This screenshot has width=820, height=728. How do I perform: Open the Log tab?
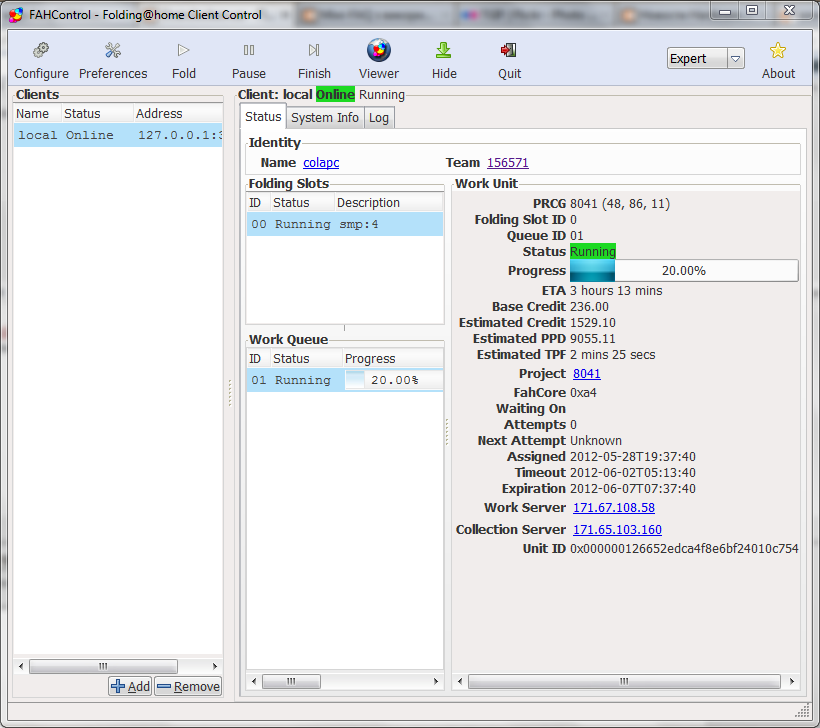click(379, 118)
